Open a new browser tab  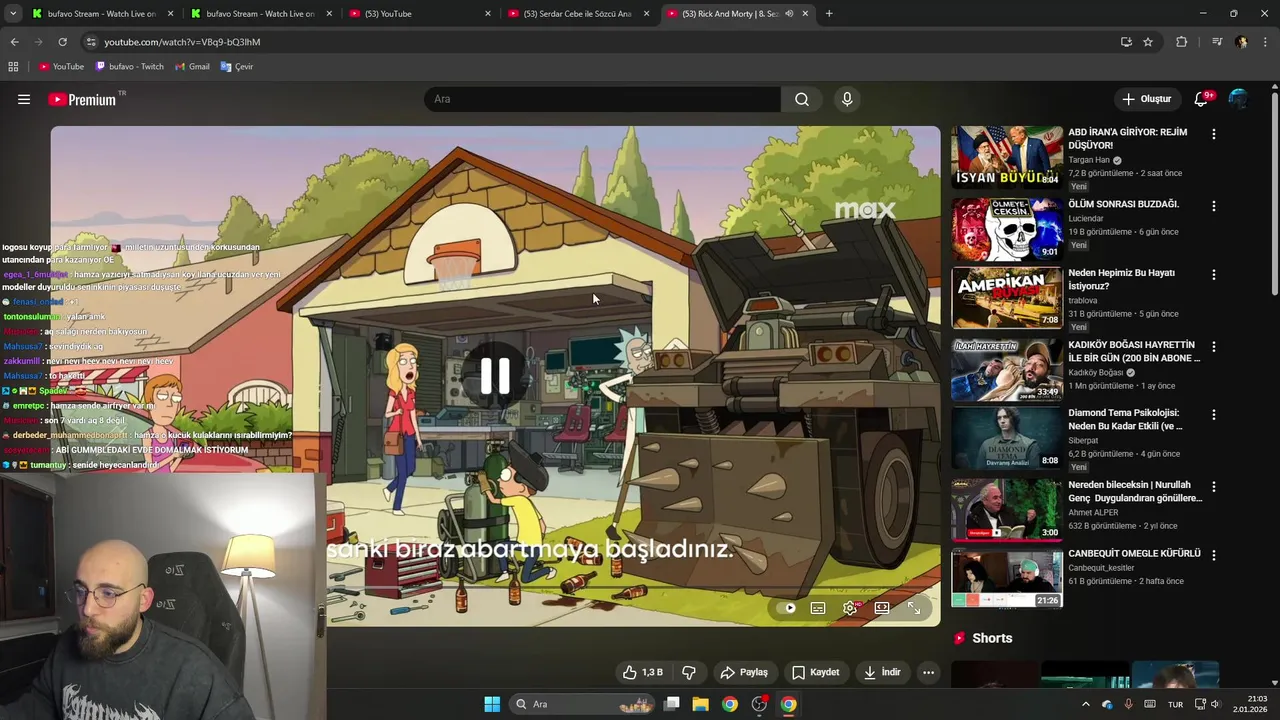click(829, 14)
